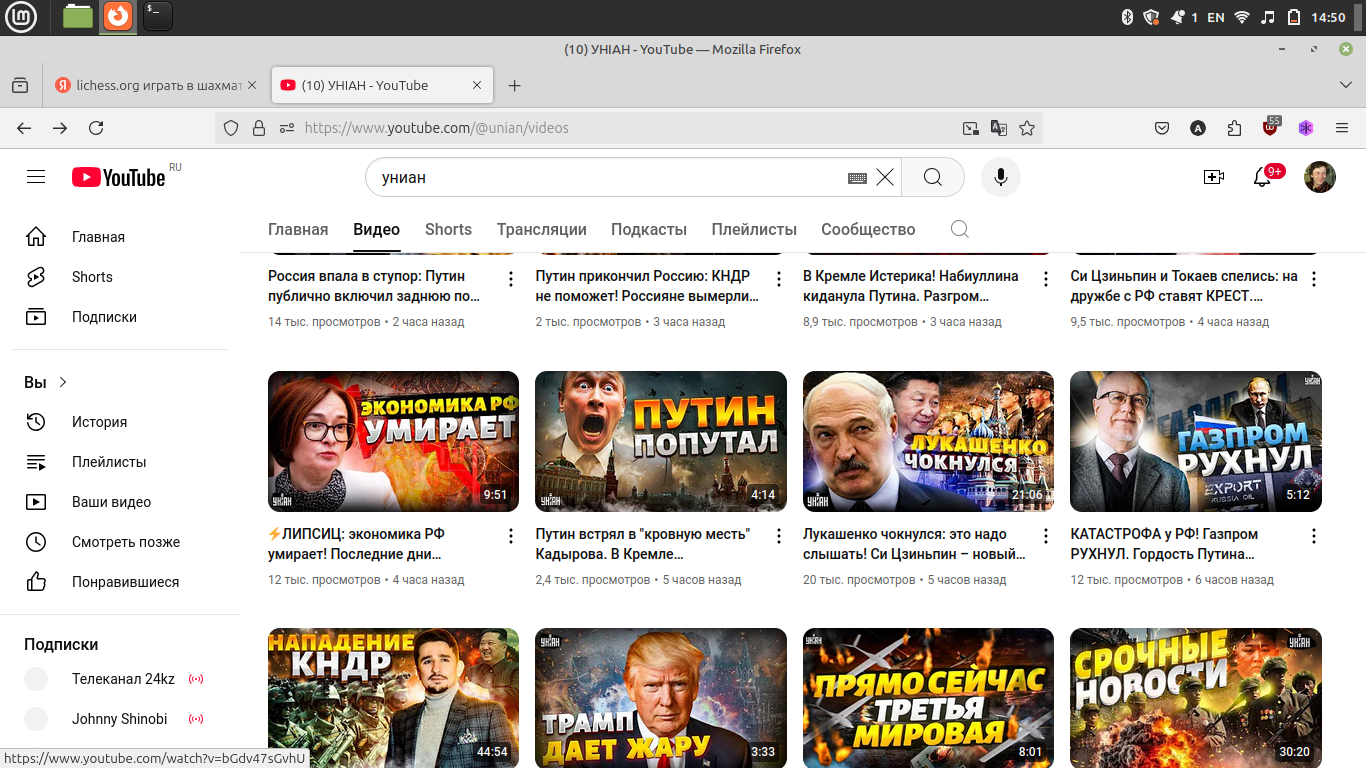Image resolution: width=1366 pixels, height=768 pixels.
Task: Open the Create video icon
Action: click(1213, 177)
